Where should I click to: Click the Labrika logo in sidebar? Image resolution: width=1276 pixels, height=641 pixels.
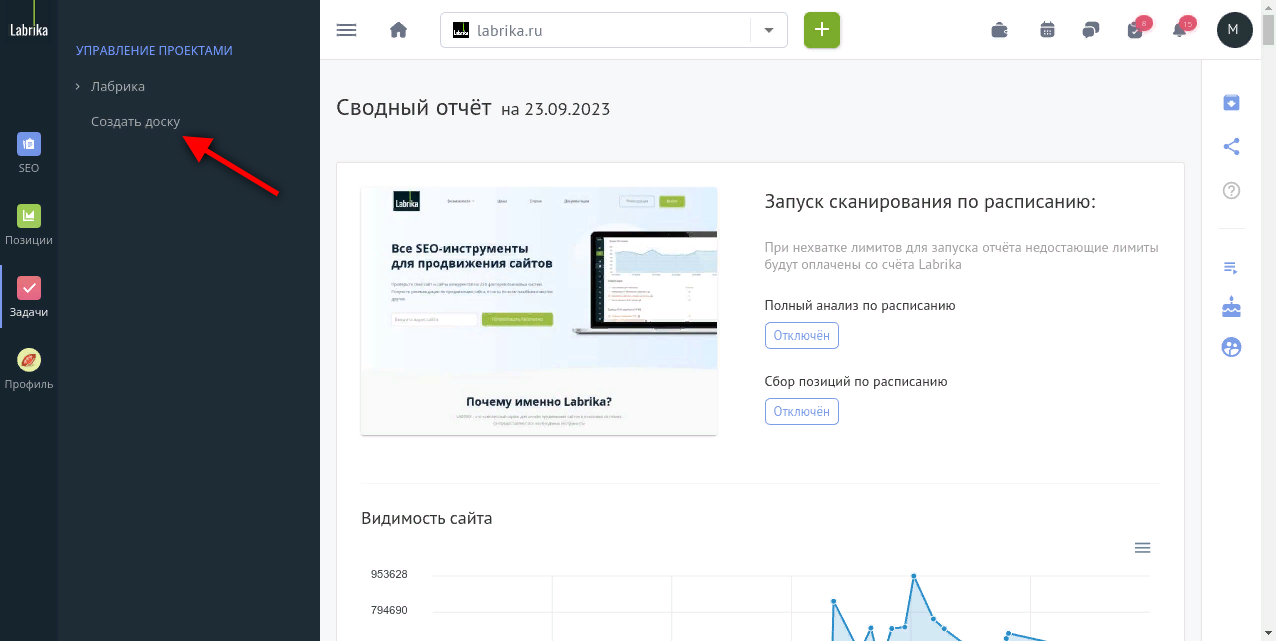pos(29,29)
